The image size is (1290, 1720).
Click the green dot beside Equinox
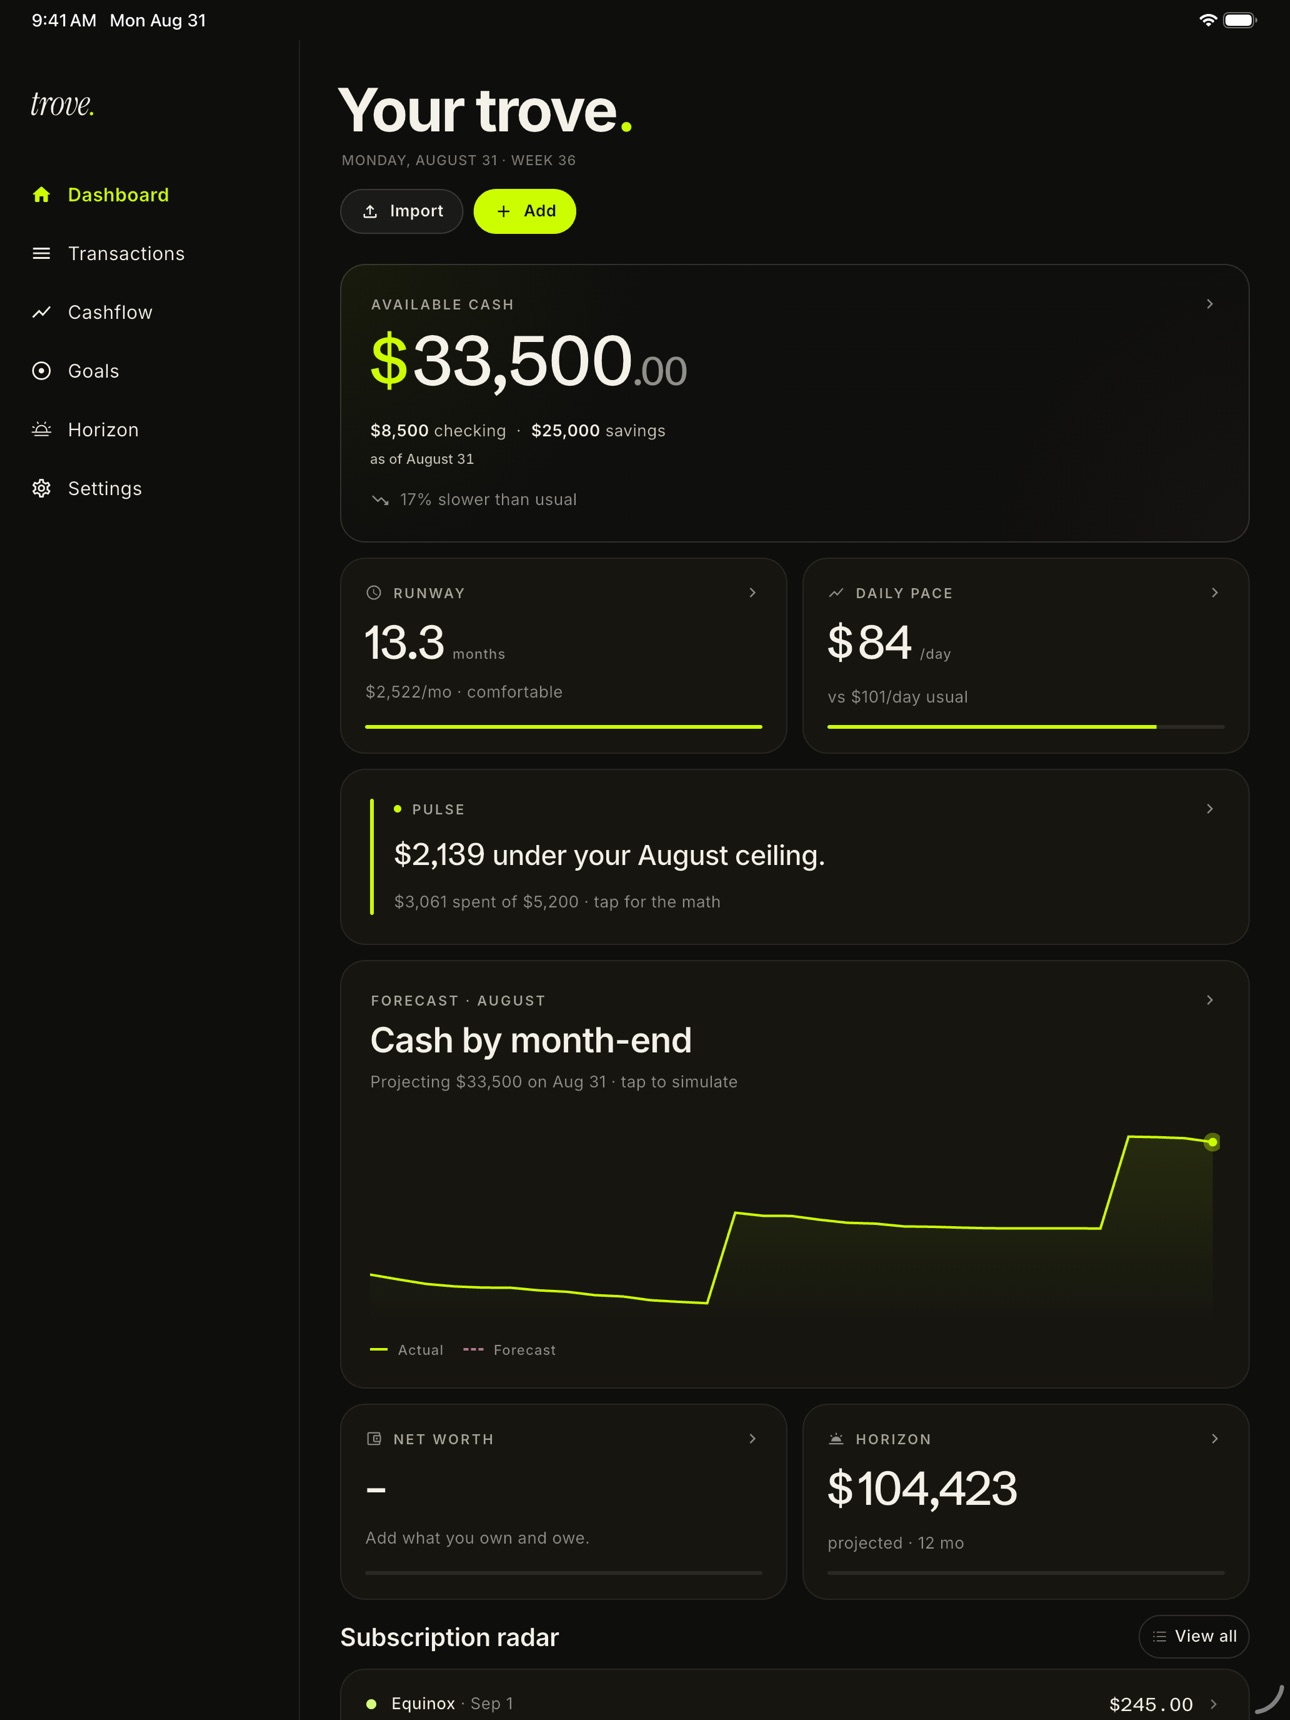tap(371, 1704)
